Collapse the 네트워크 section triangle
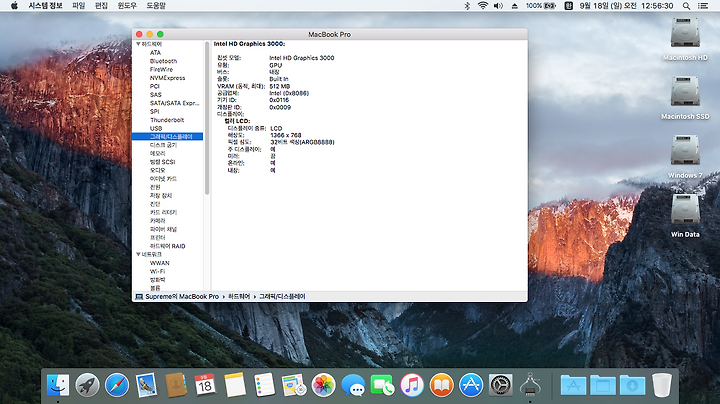This screenshot has width=720, height=404. pyautogui.click(x=138, y=254)
